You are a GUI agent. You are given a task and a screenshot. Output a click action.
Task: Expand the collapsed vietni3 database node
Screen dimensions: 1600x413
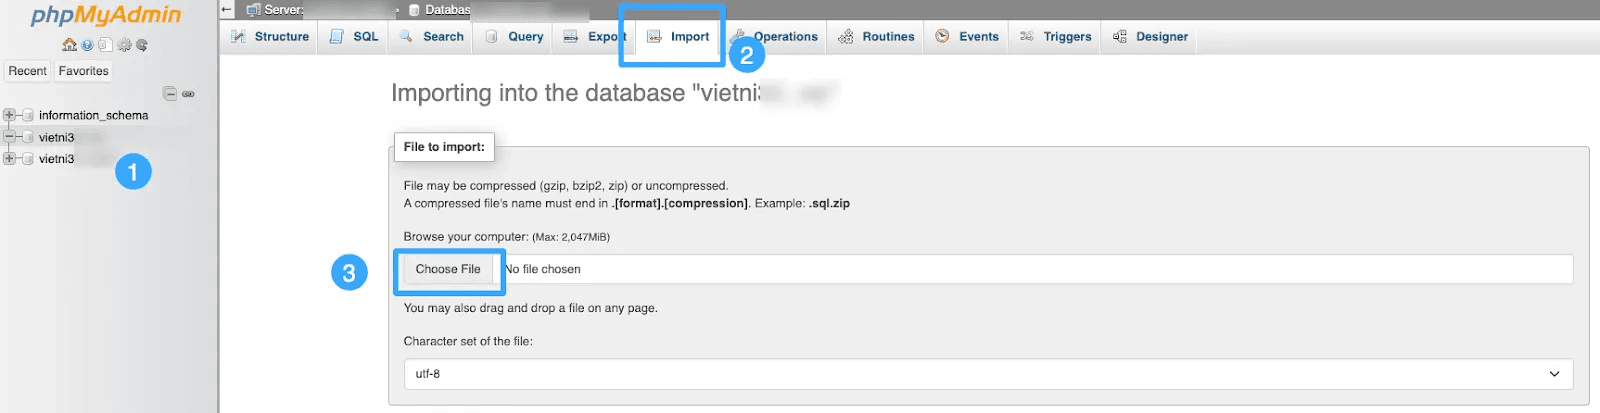click(x=9, y=159)
